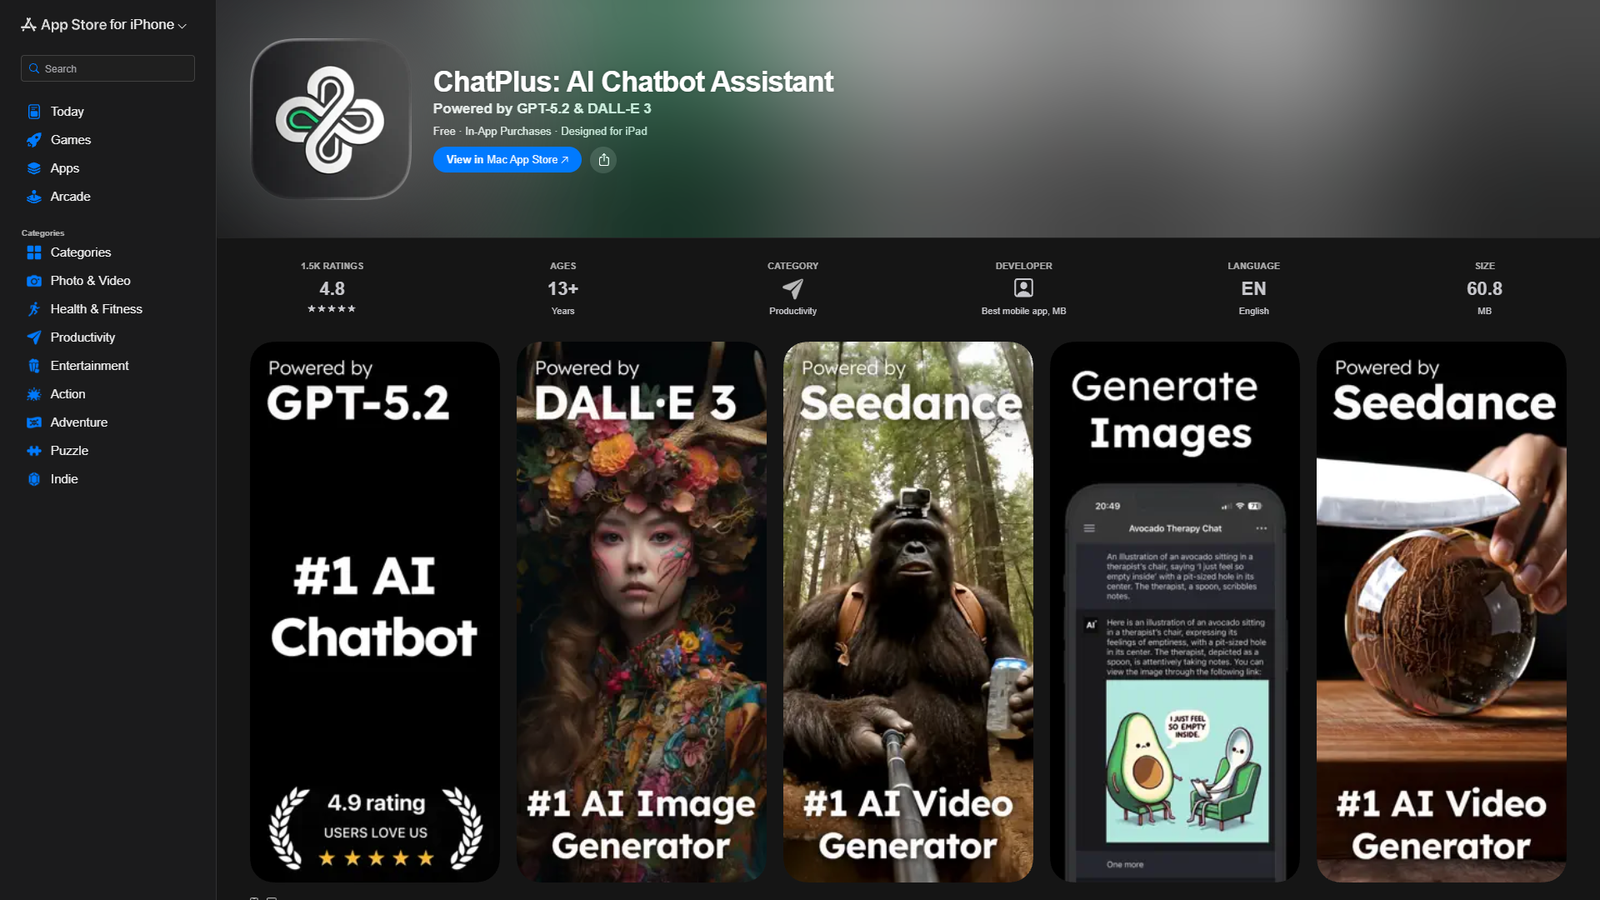1600x900 pixels.
Task: Open the DALL·E 3 Image Generator screenshot
Action: click(x=642, y=612)
